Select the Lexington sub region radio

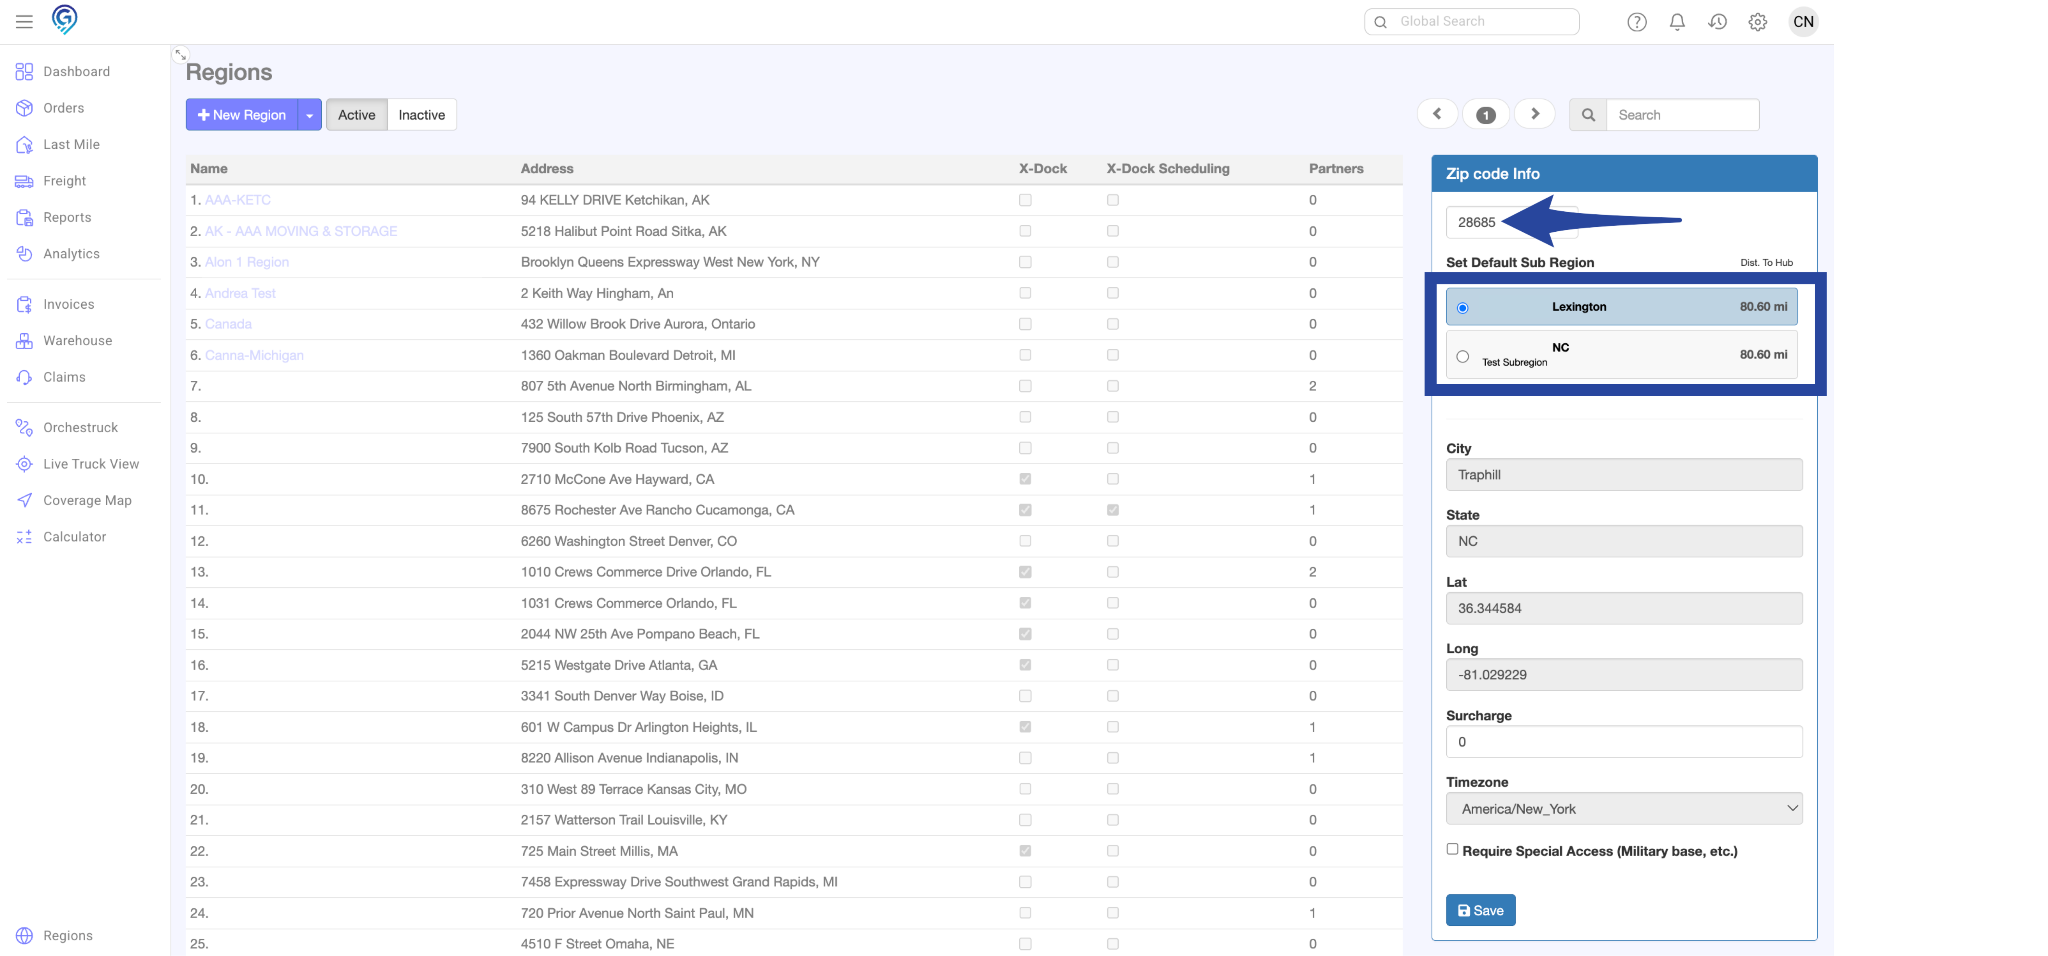1463,308
